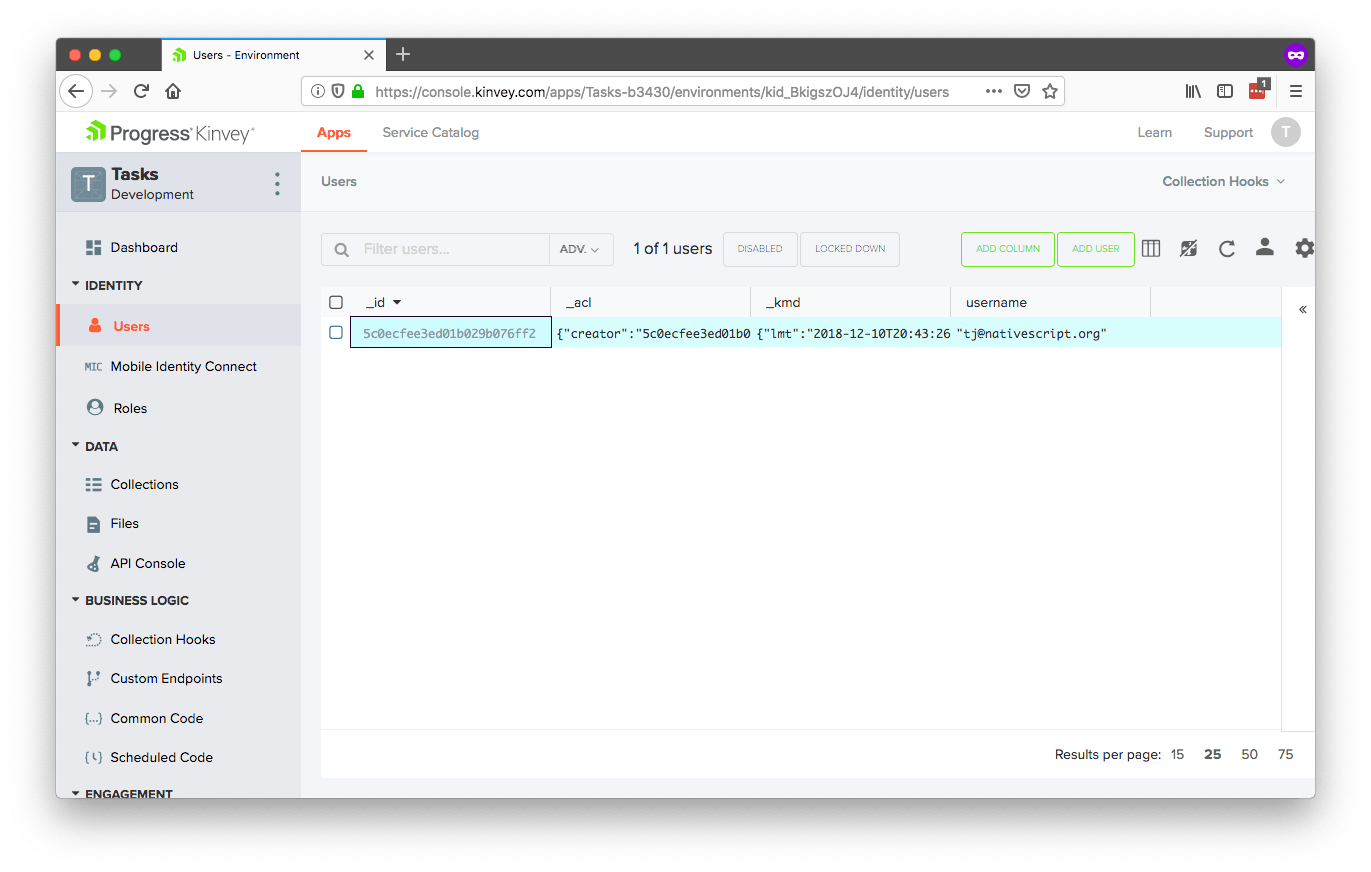Click the refresh users list icon

[x=1227, y=249]
